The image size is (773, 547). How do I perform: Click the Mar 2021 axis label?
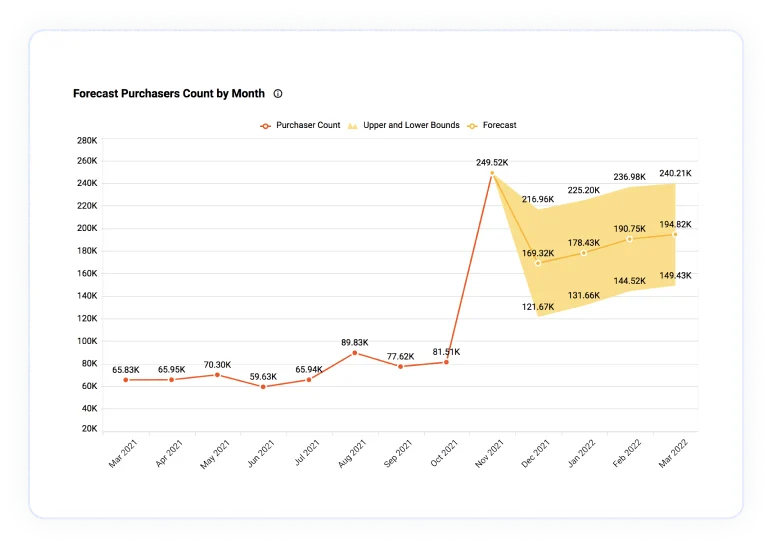123,453
